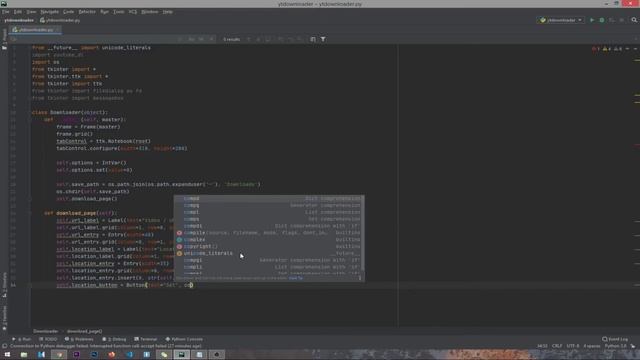Open the Window menu
The width and height of the screenshot is (640, 360).
pos(149,12)
